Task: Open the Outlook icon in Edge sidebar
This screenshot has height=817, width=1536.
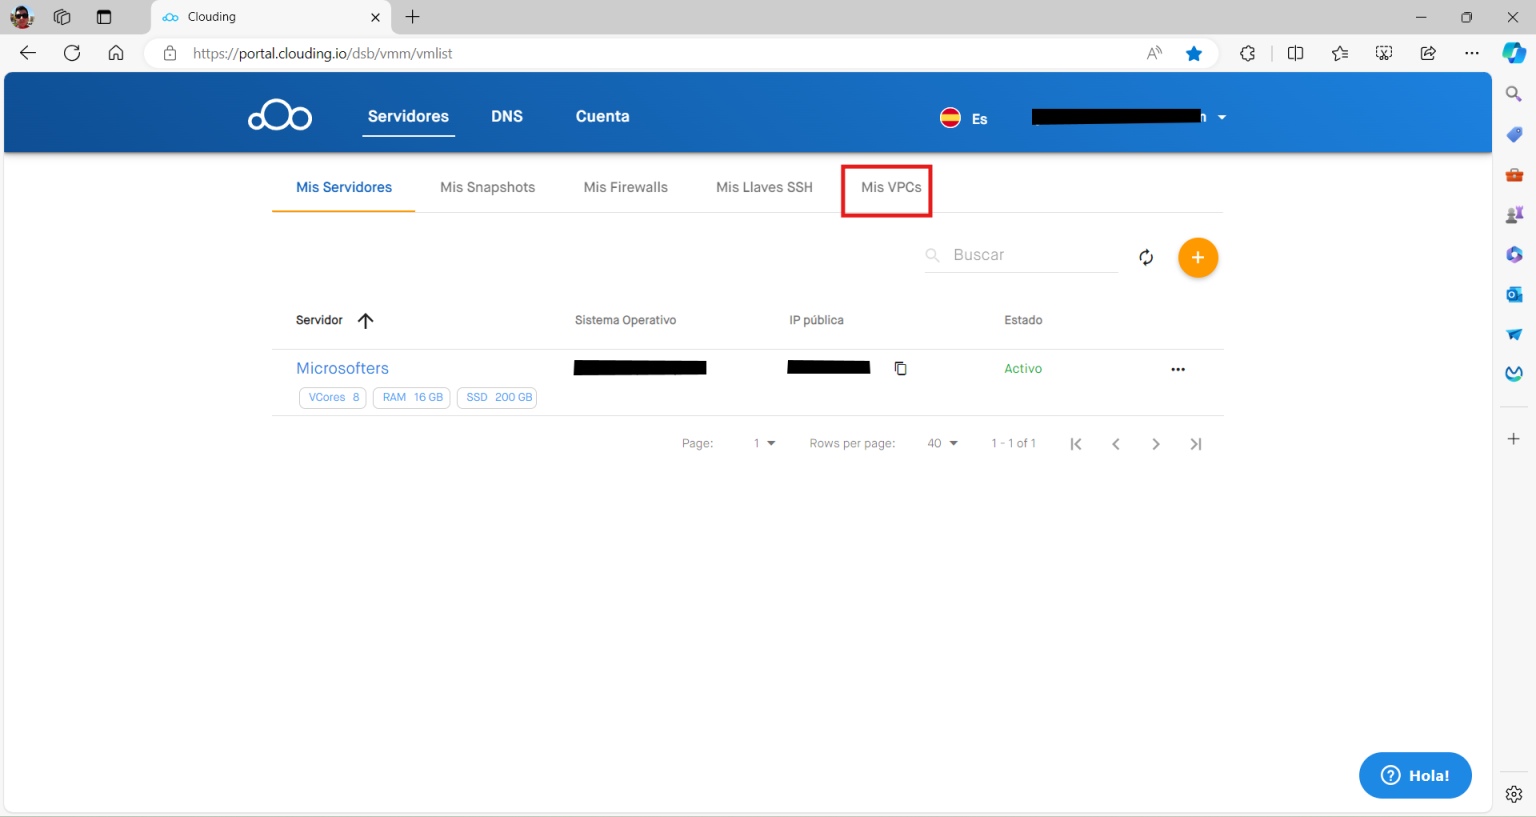Action: tap(1514, 294)
